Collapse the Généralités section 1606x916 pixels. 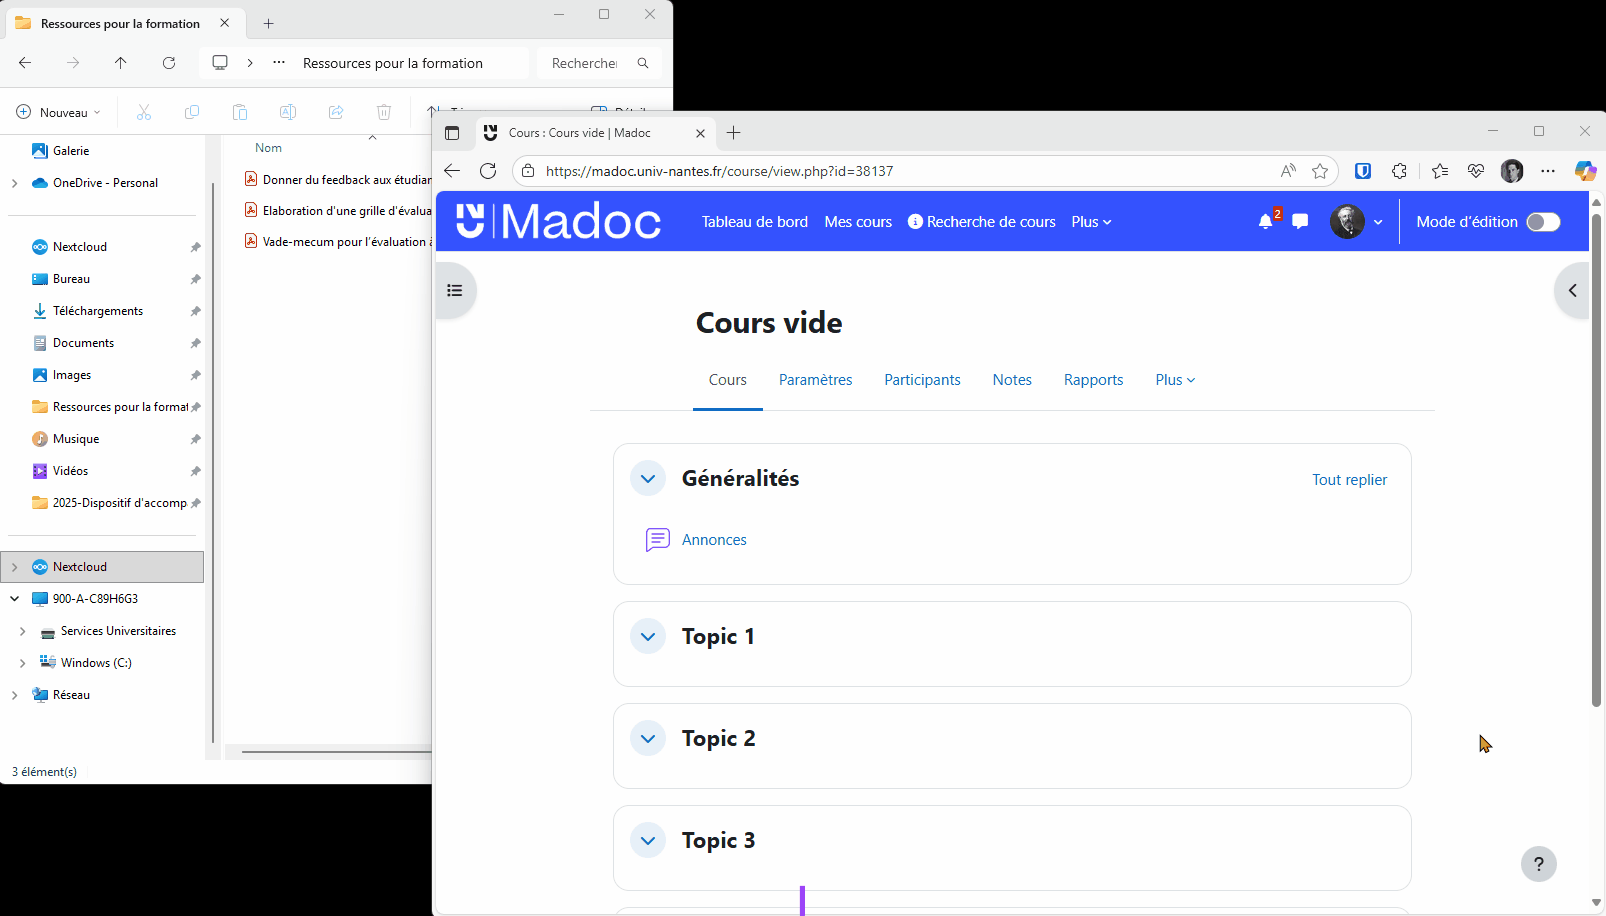coord(648,479)
